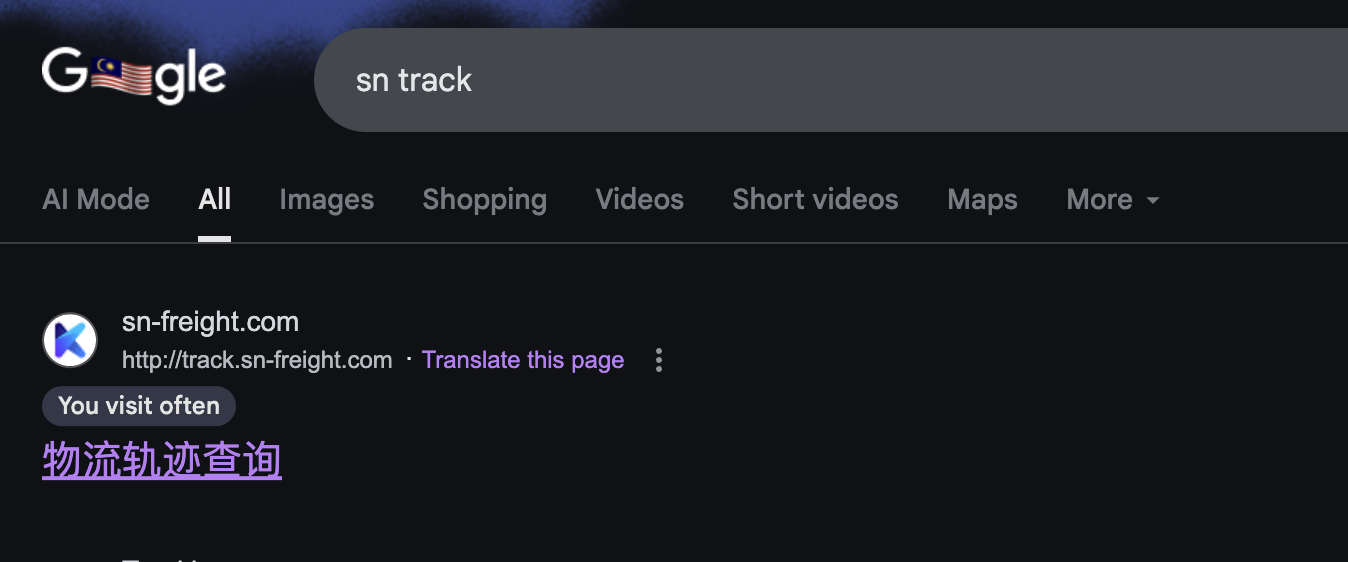Open the Maps tab
The height and width of the screenshot is (562, 1348).
click(x=983, y=200)
